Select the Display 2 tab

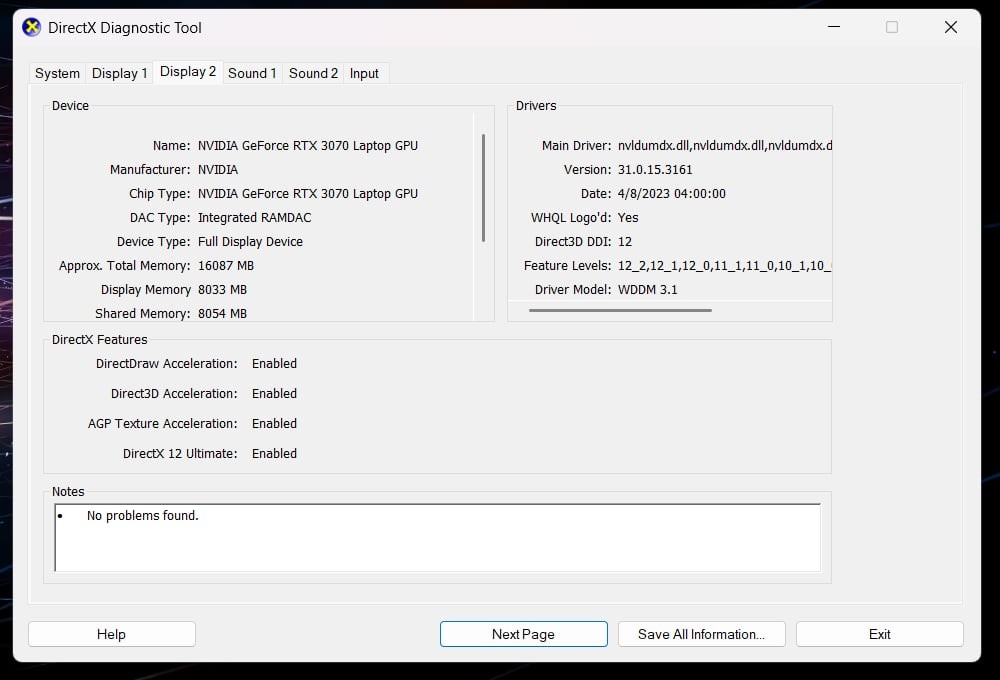coord(188,71)
